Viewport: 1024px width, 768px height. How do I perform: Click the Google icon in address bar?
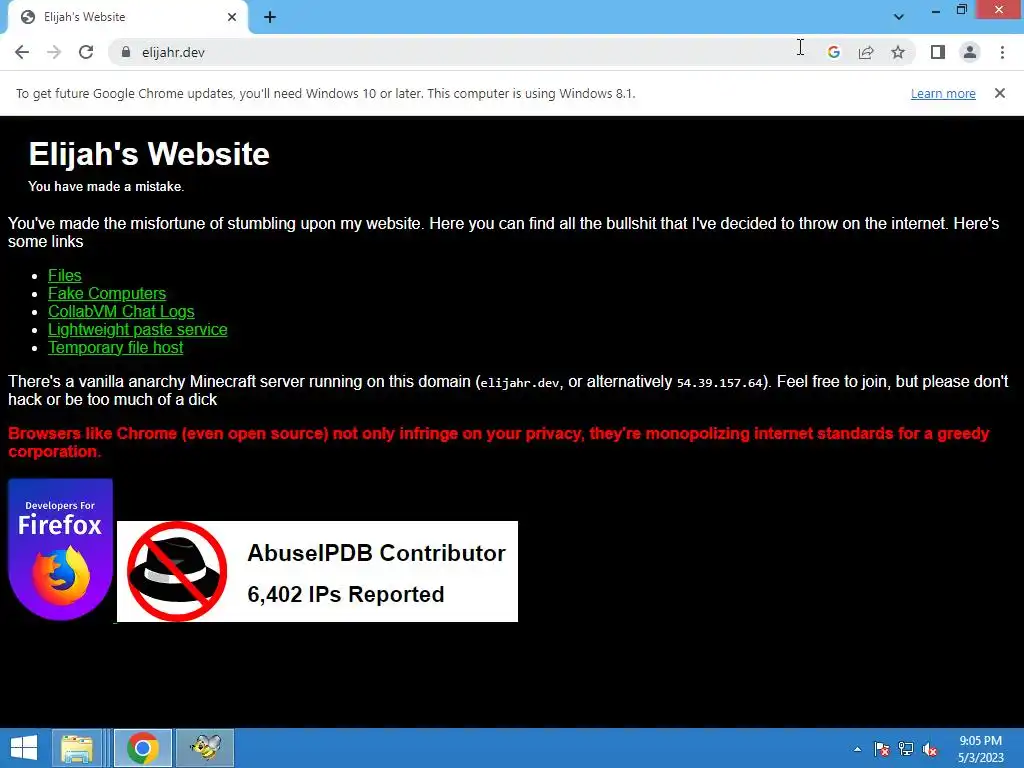click(x=833, y=52)
